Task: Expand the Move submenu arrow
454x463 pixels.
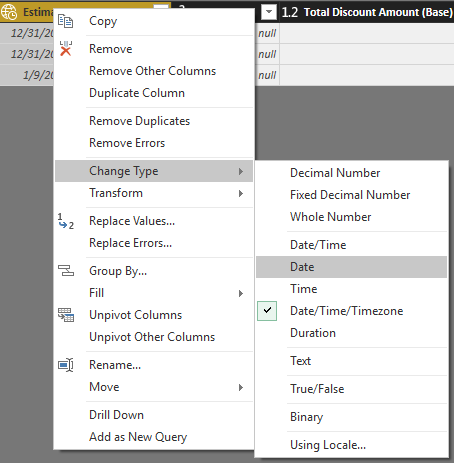Action: [241, 387]
